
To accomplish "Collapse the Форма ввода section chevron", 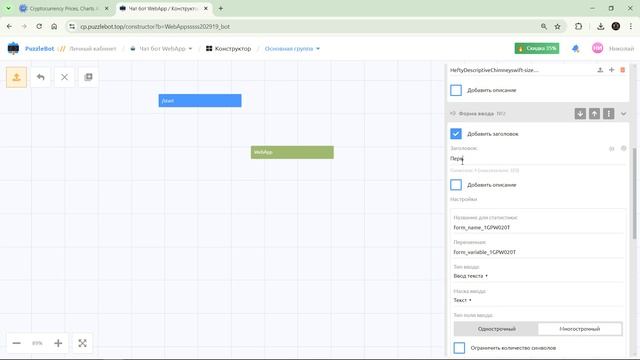I will click(x=623, y=113).
